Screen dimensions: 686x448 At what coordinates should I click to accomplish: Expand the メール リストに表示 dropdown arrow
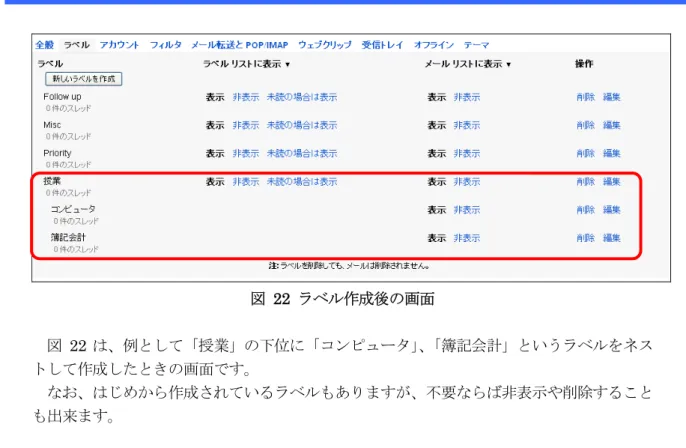[x=508, y=64]
